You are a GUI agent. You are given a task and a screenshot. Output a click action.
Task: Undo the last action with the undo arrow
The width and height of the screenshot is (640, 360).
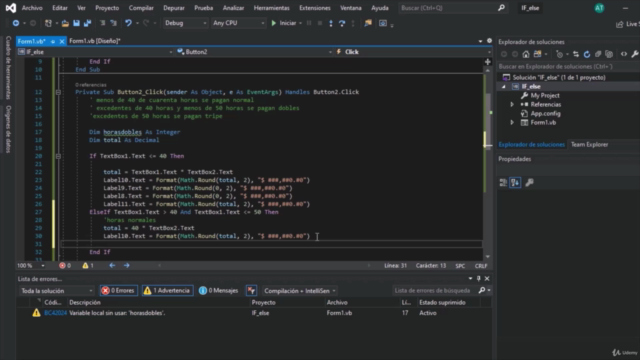128,23
